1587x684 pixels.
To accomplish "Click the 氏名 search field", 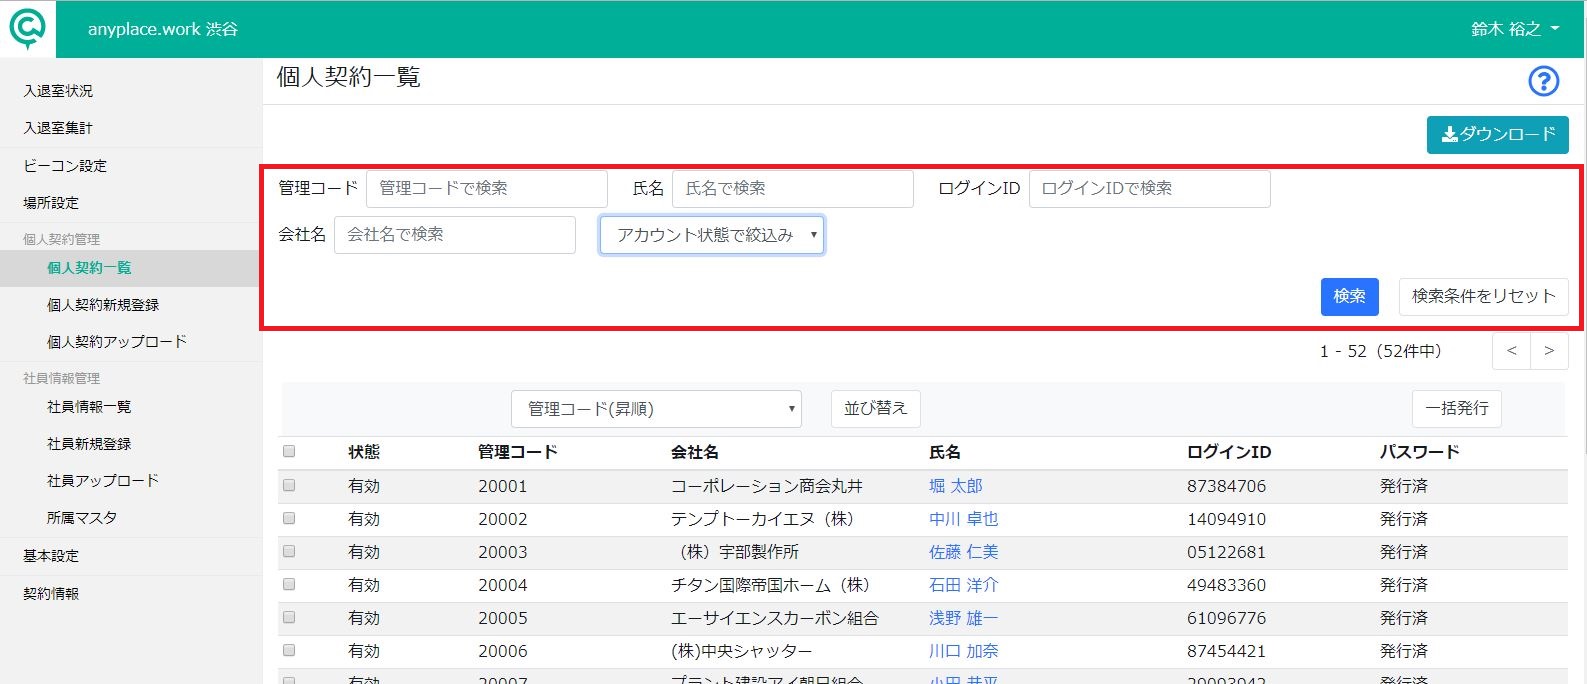I will click(x=793, y=188).
